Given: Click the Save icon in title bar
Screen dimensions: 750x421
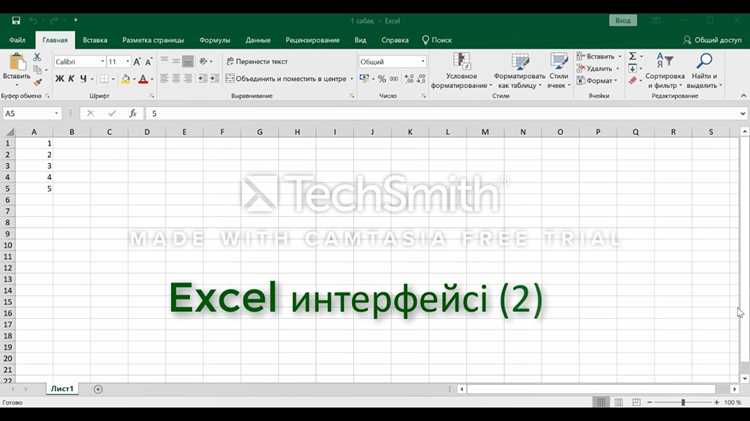Looking at the screenshot, I should (16, 21).
